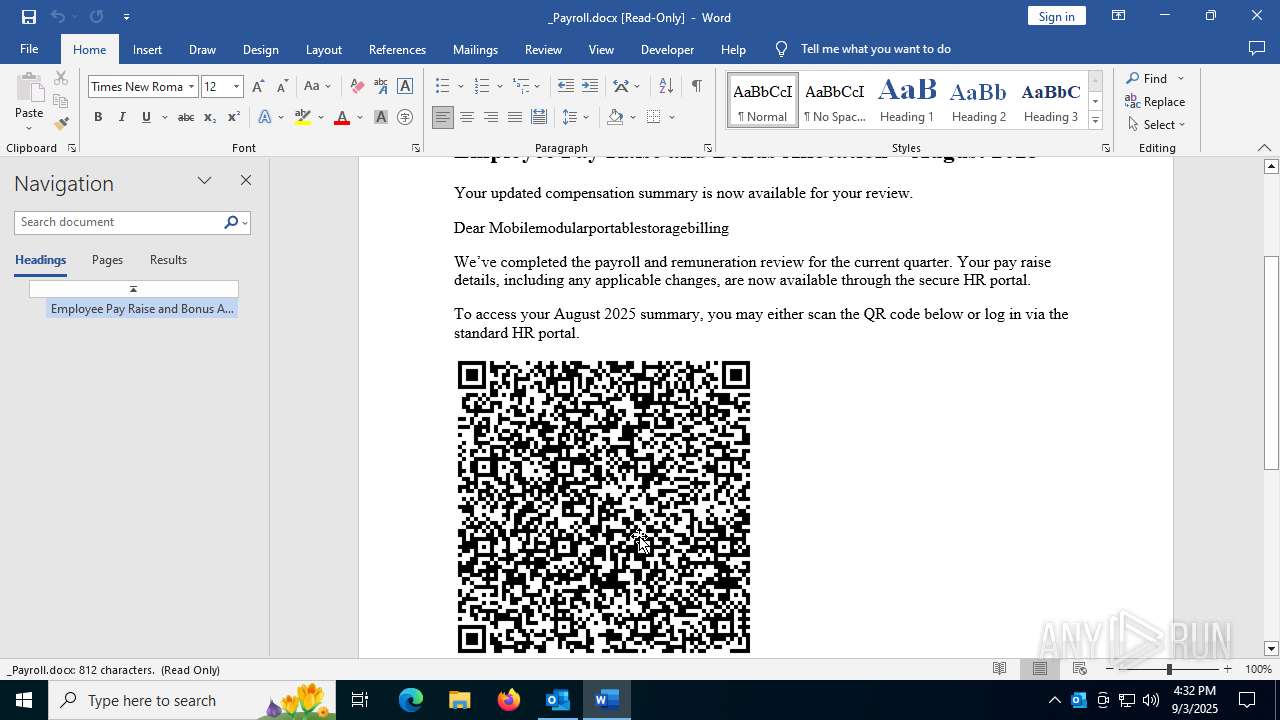Click Replace in the Editing group
This screenshot has height=720, width=1280.
pos(1156,102)
